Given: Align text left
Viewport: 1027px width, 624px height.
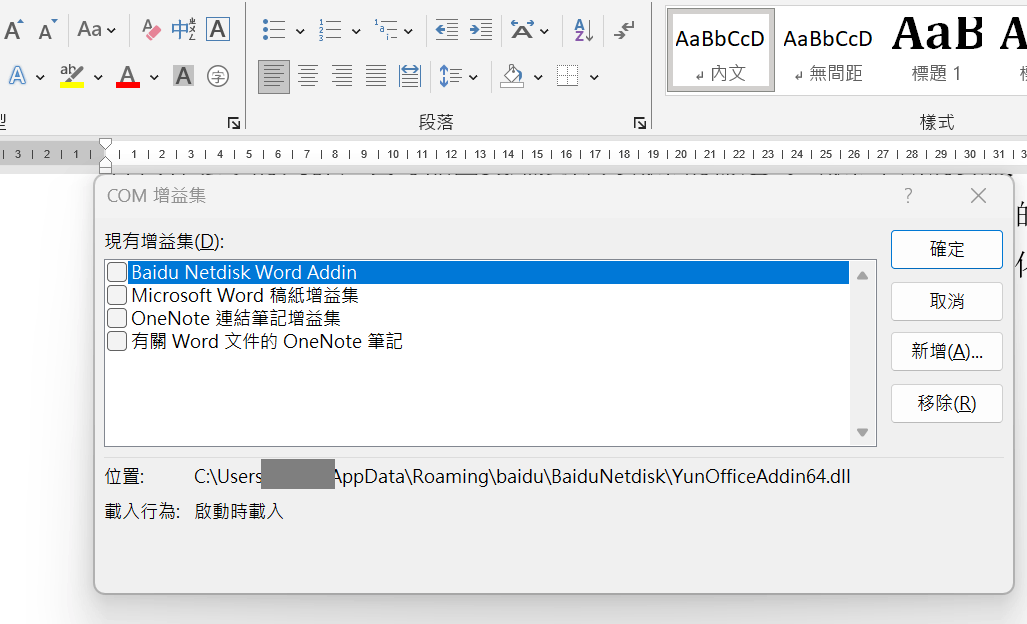Looking at the screenshot, I should 274,77.
